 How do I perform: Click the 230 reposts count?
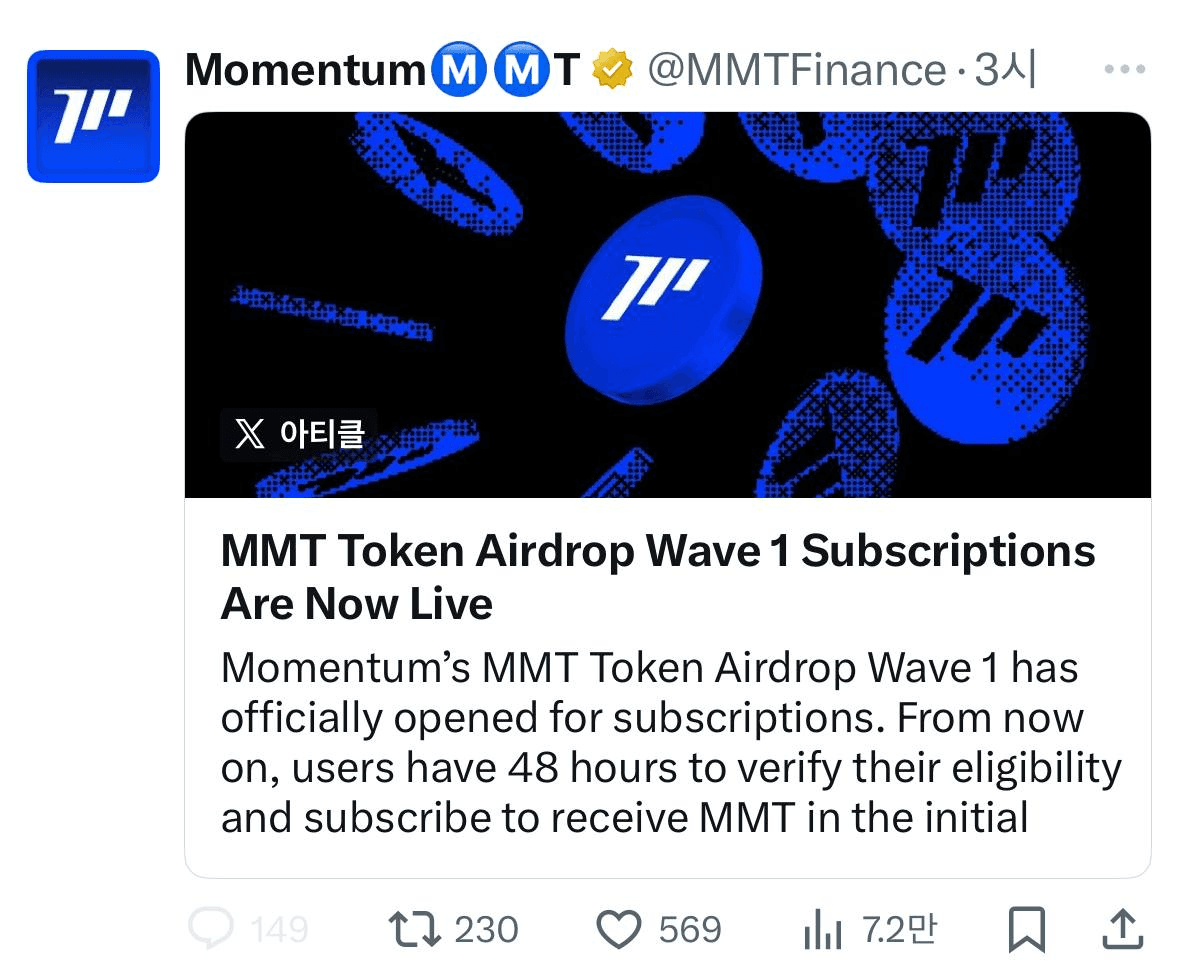pos(486,930)
